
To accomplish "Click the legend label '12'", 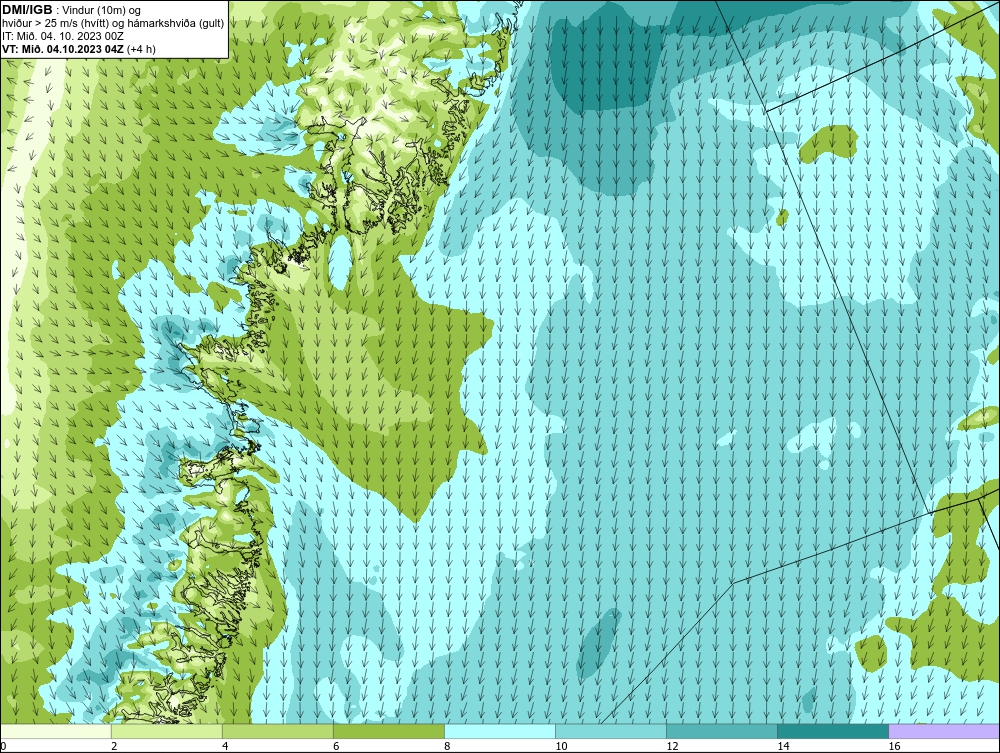I will coord(672,746).
